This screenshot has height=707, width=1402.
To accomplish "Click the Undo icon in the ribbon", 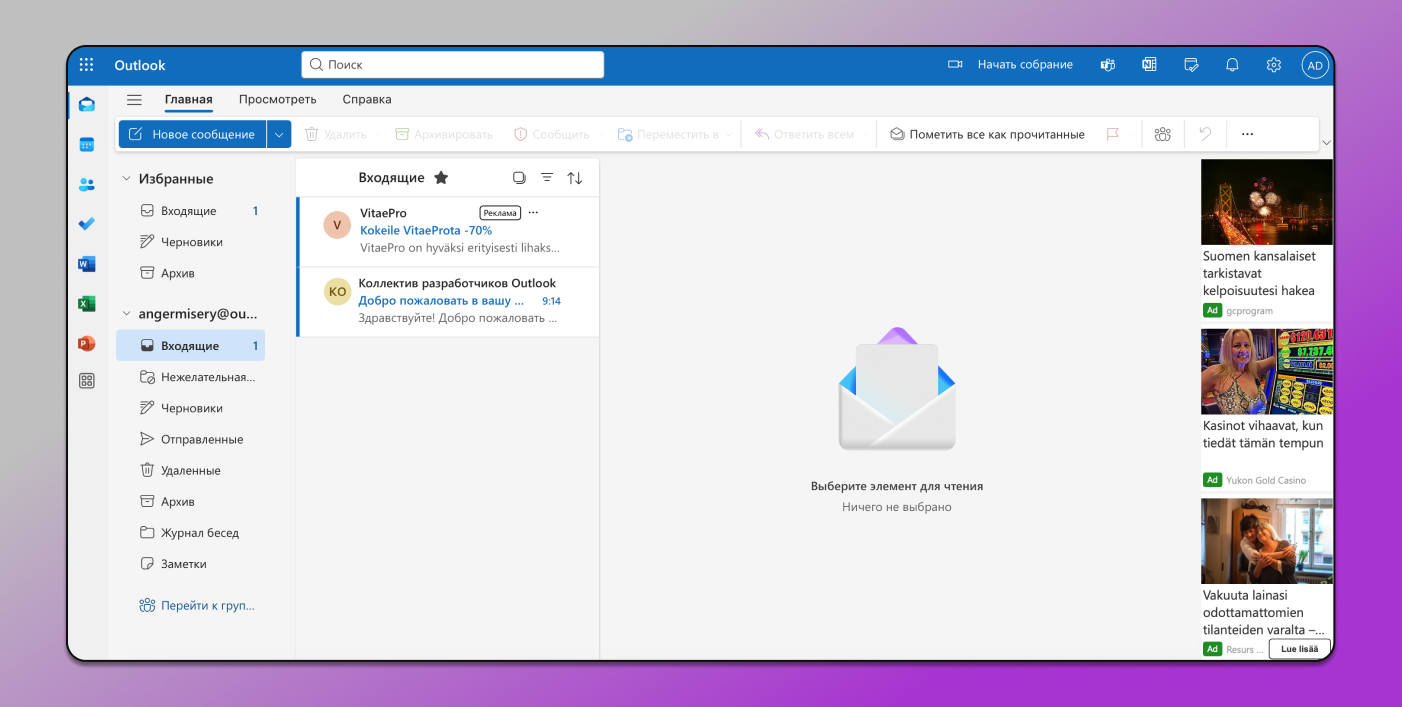I will 1205,133.
